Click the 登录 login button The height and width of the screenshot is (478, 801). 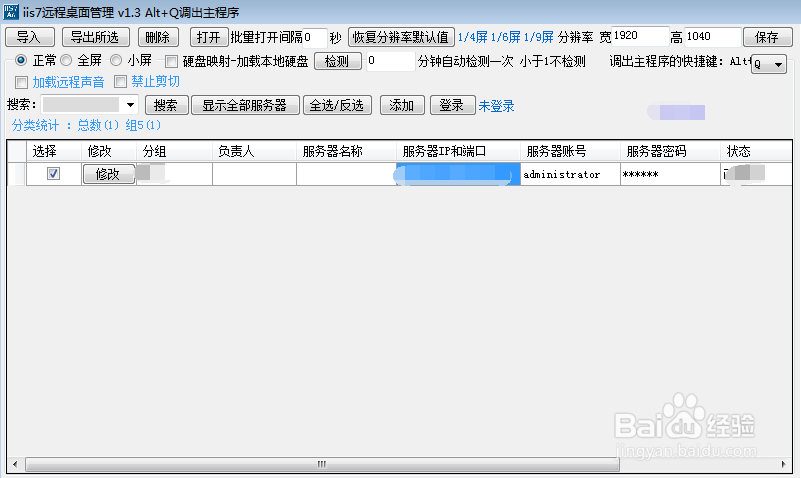(452, 105)
